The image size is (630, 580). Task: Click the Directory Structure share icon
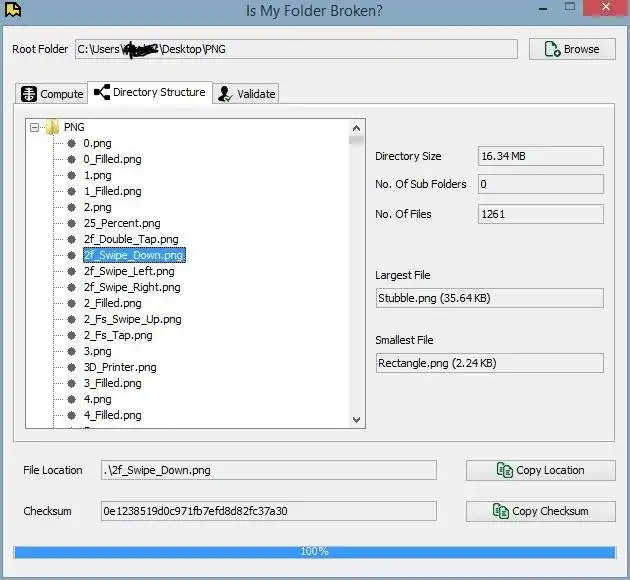[x=102, y=92]
